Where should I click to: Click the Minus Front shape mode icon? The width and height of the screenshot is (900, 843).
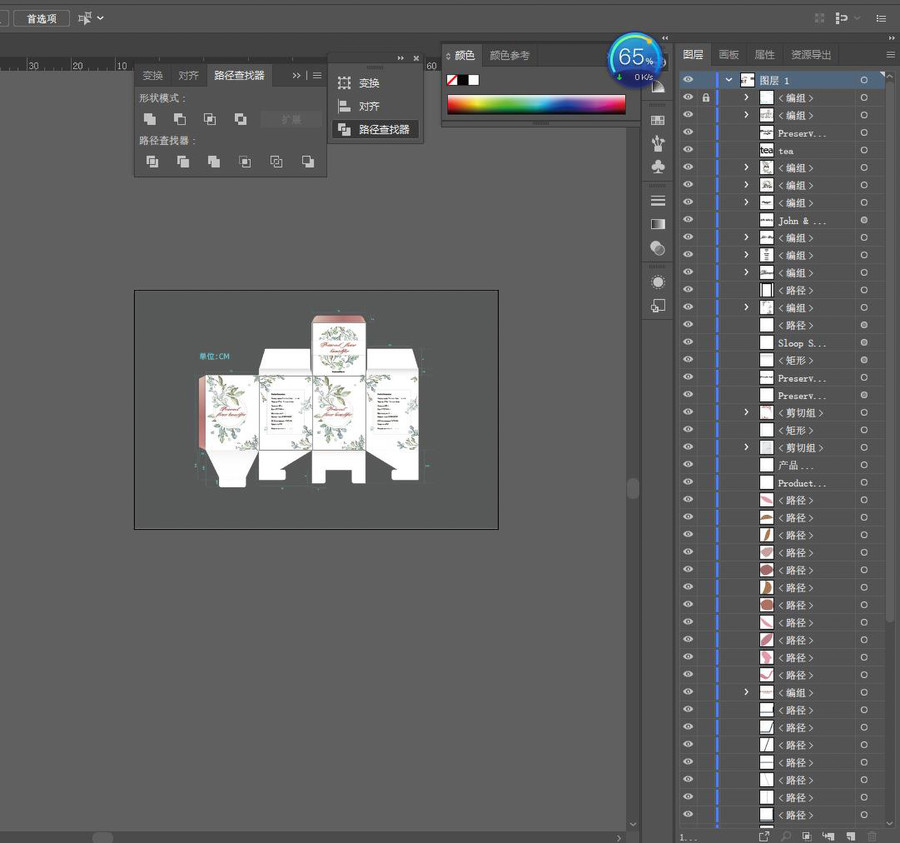(180, 119)
